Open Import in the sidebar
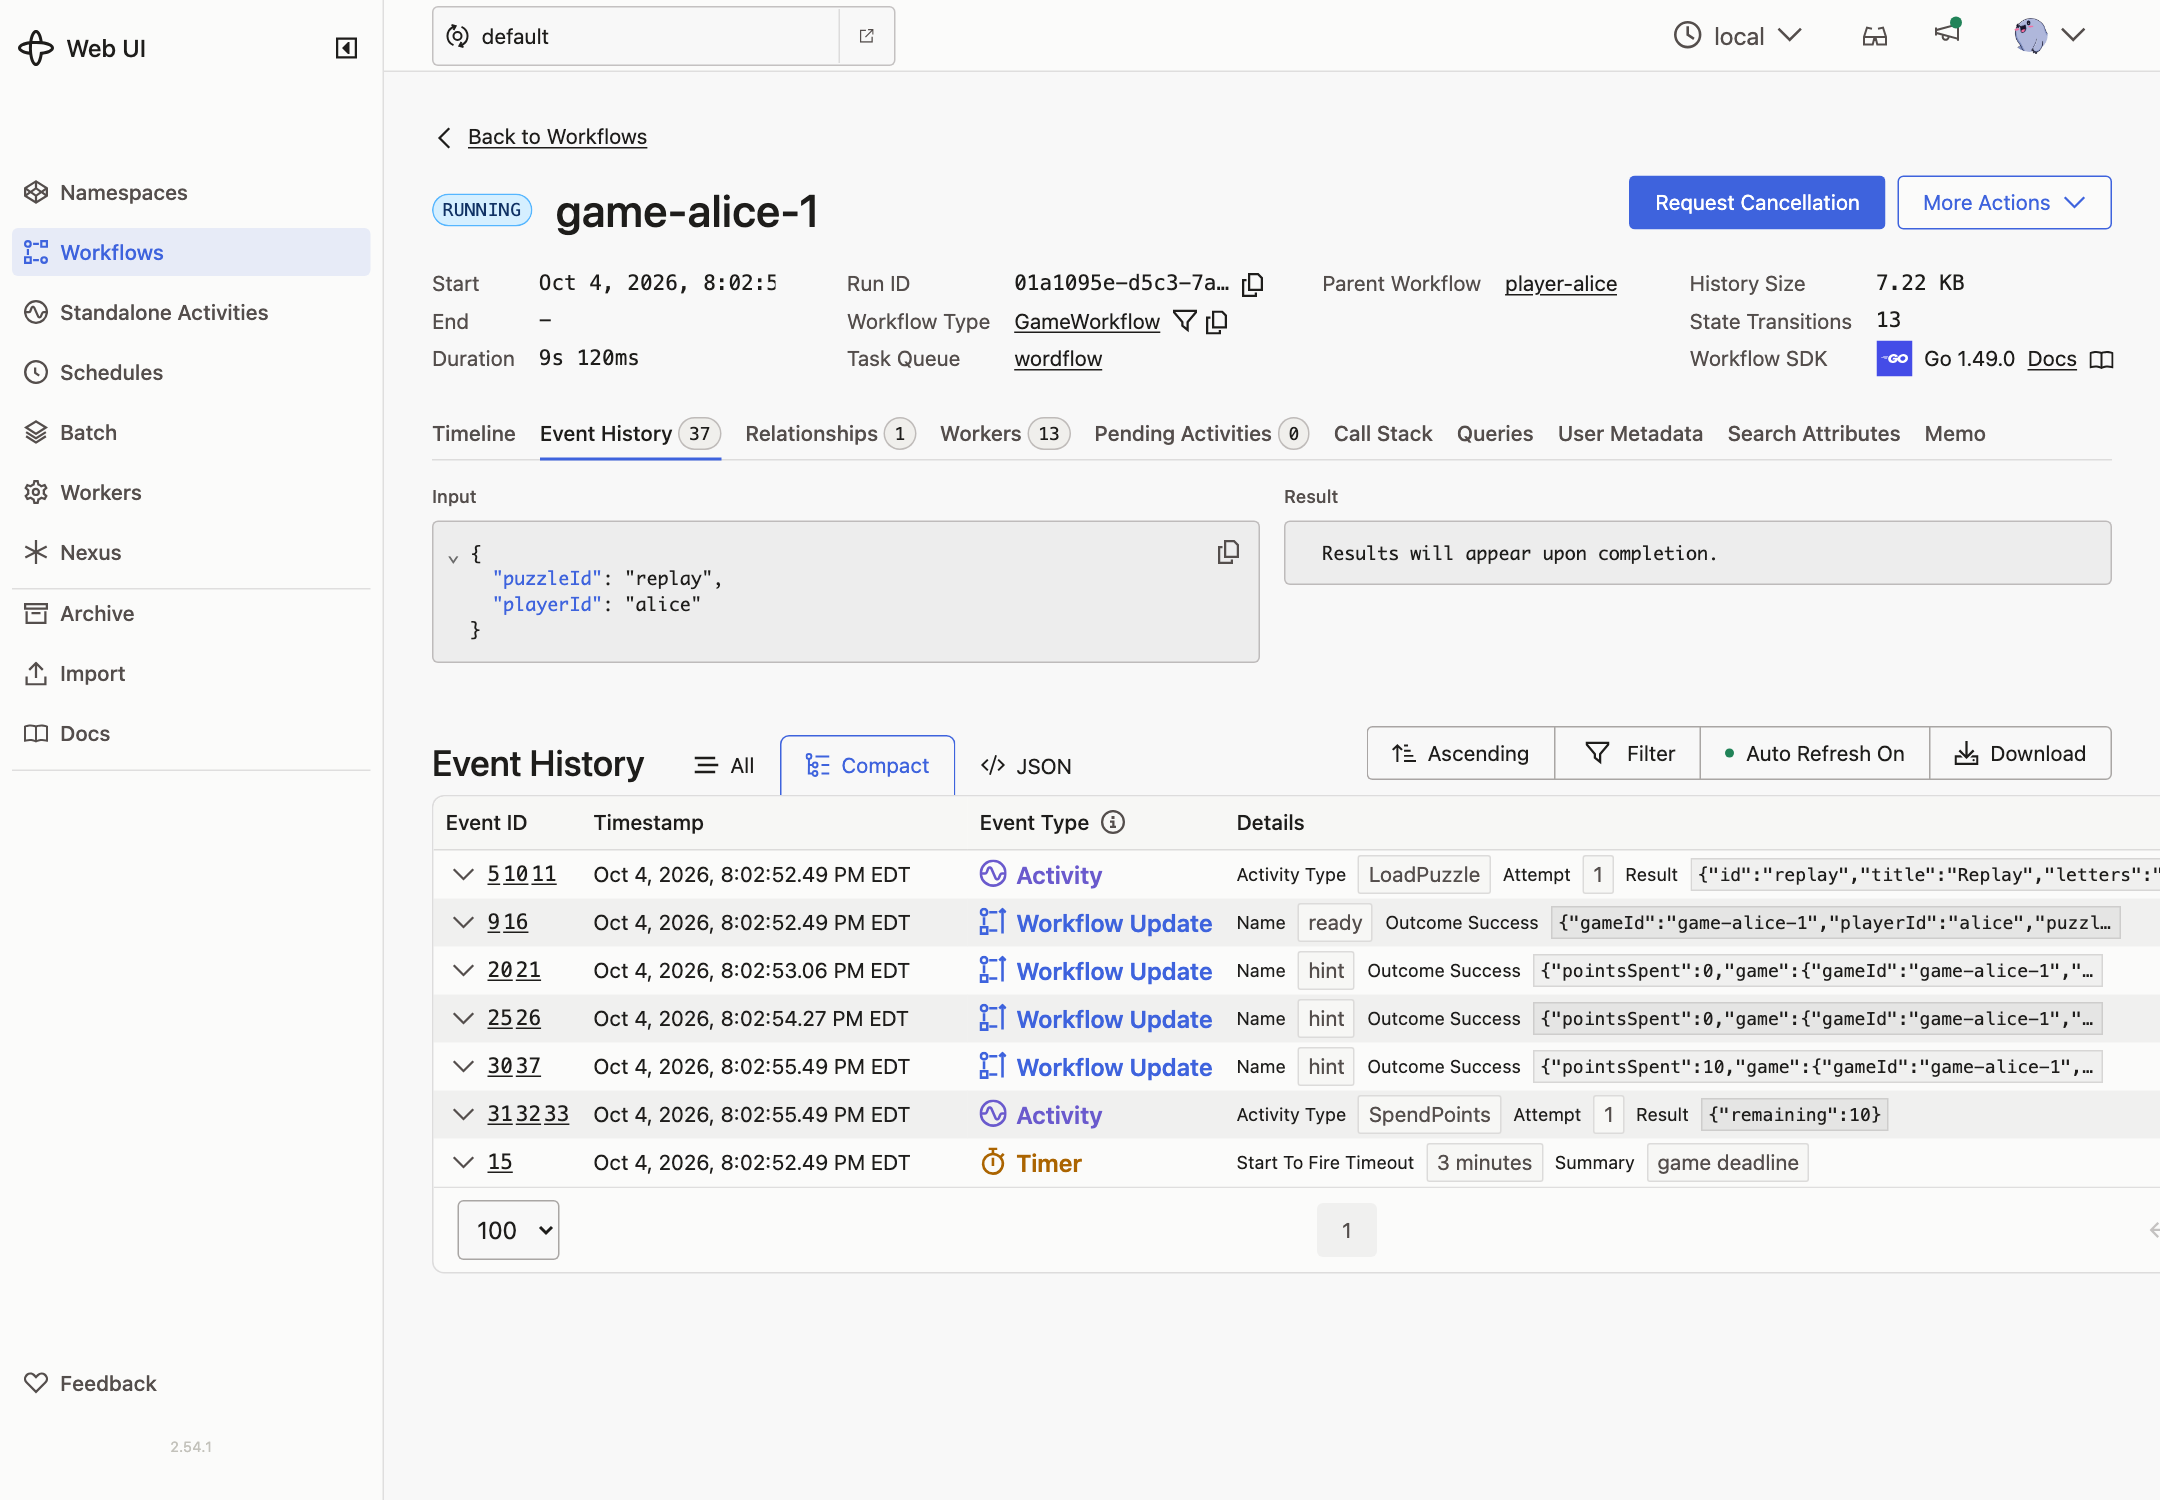Screen dimensions: 2160x1500 tap(191, 673)
